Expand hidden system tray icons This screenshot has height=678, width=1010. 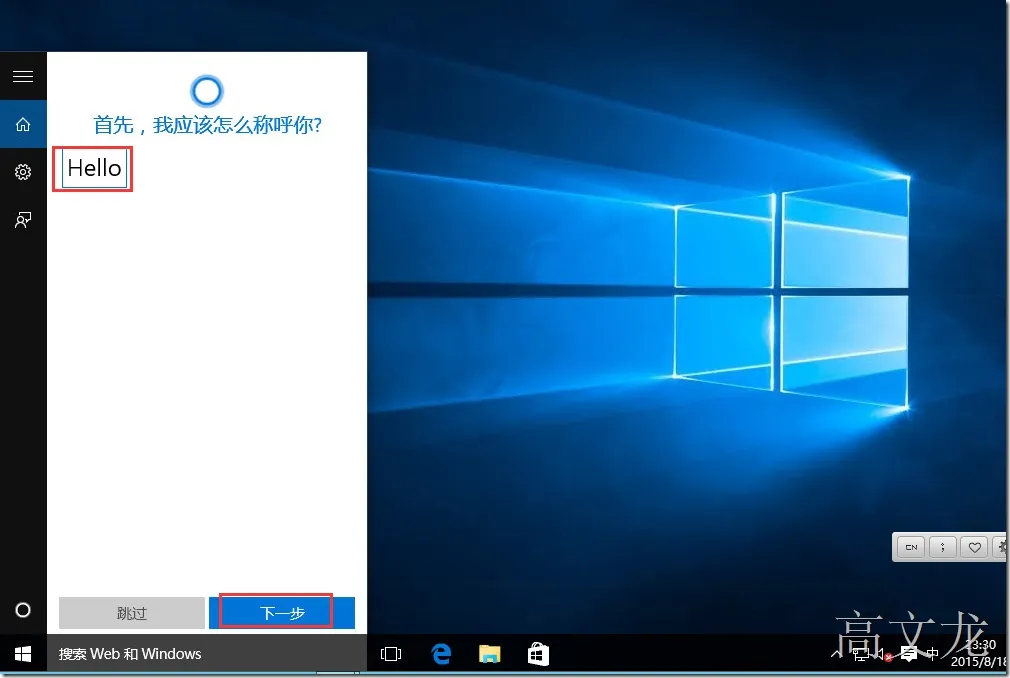coord(836,654)
